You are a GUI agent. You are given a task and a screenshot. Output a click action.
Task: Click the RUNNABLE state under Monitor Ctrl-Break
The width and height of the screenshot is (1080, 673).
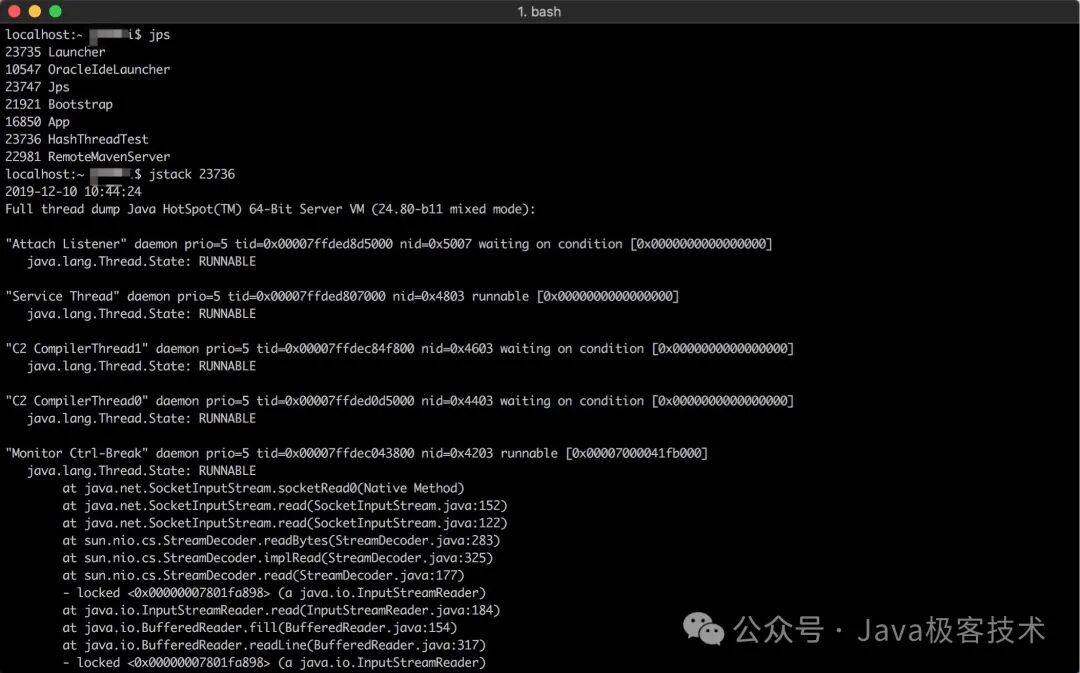227,471
